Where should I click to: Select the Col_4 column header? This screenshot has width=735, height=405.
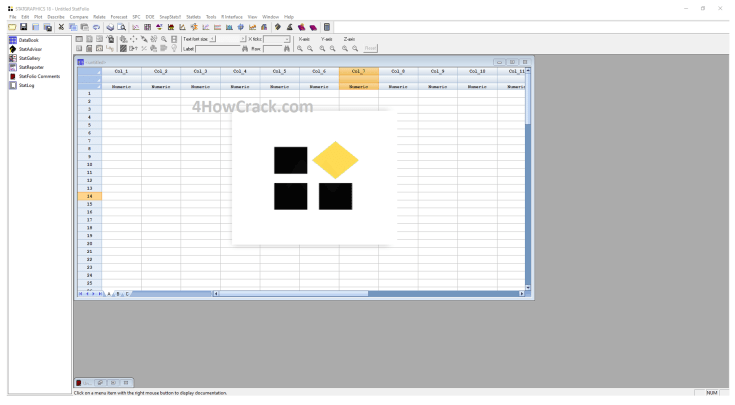pos(240,71)
